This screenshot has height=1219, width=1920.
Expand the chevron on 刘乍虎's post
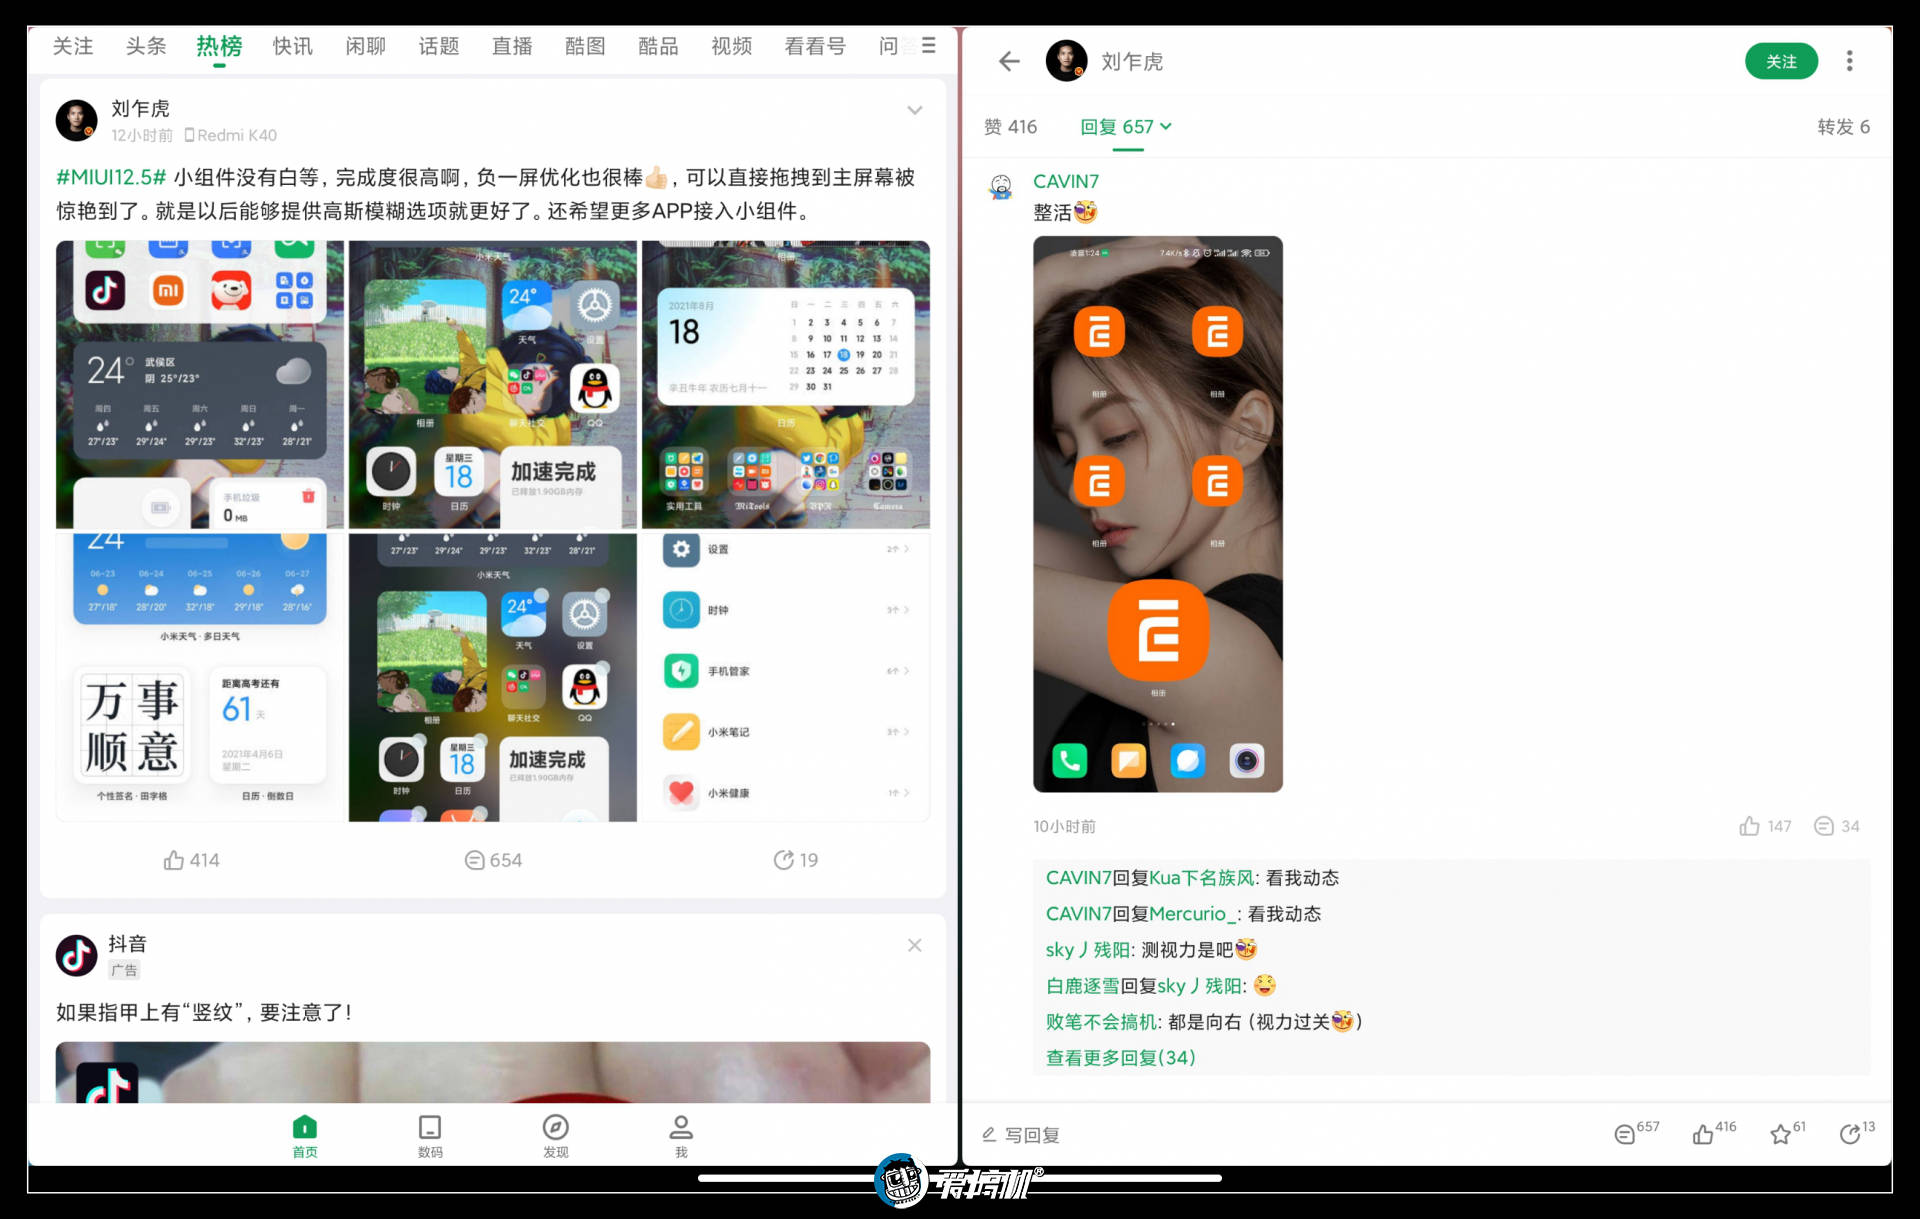pyautogui.click(x=914, y=110)
